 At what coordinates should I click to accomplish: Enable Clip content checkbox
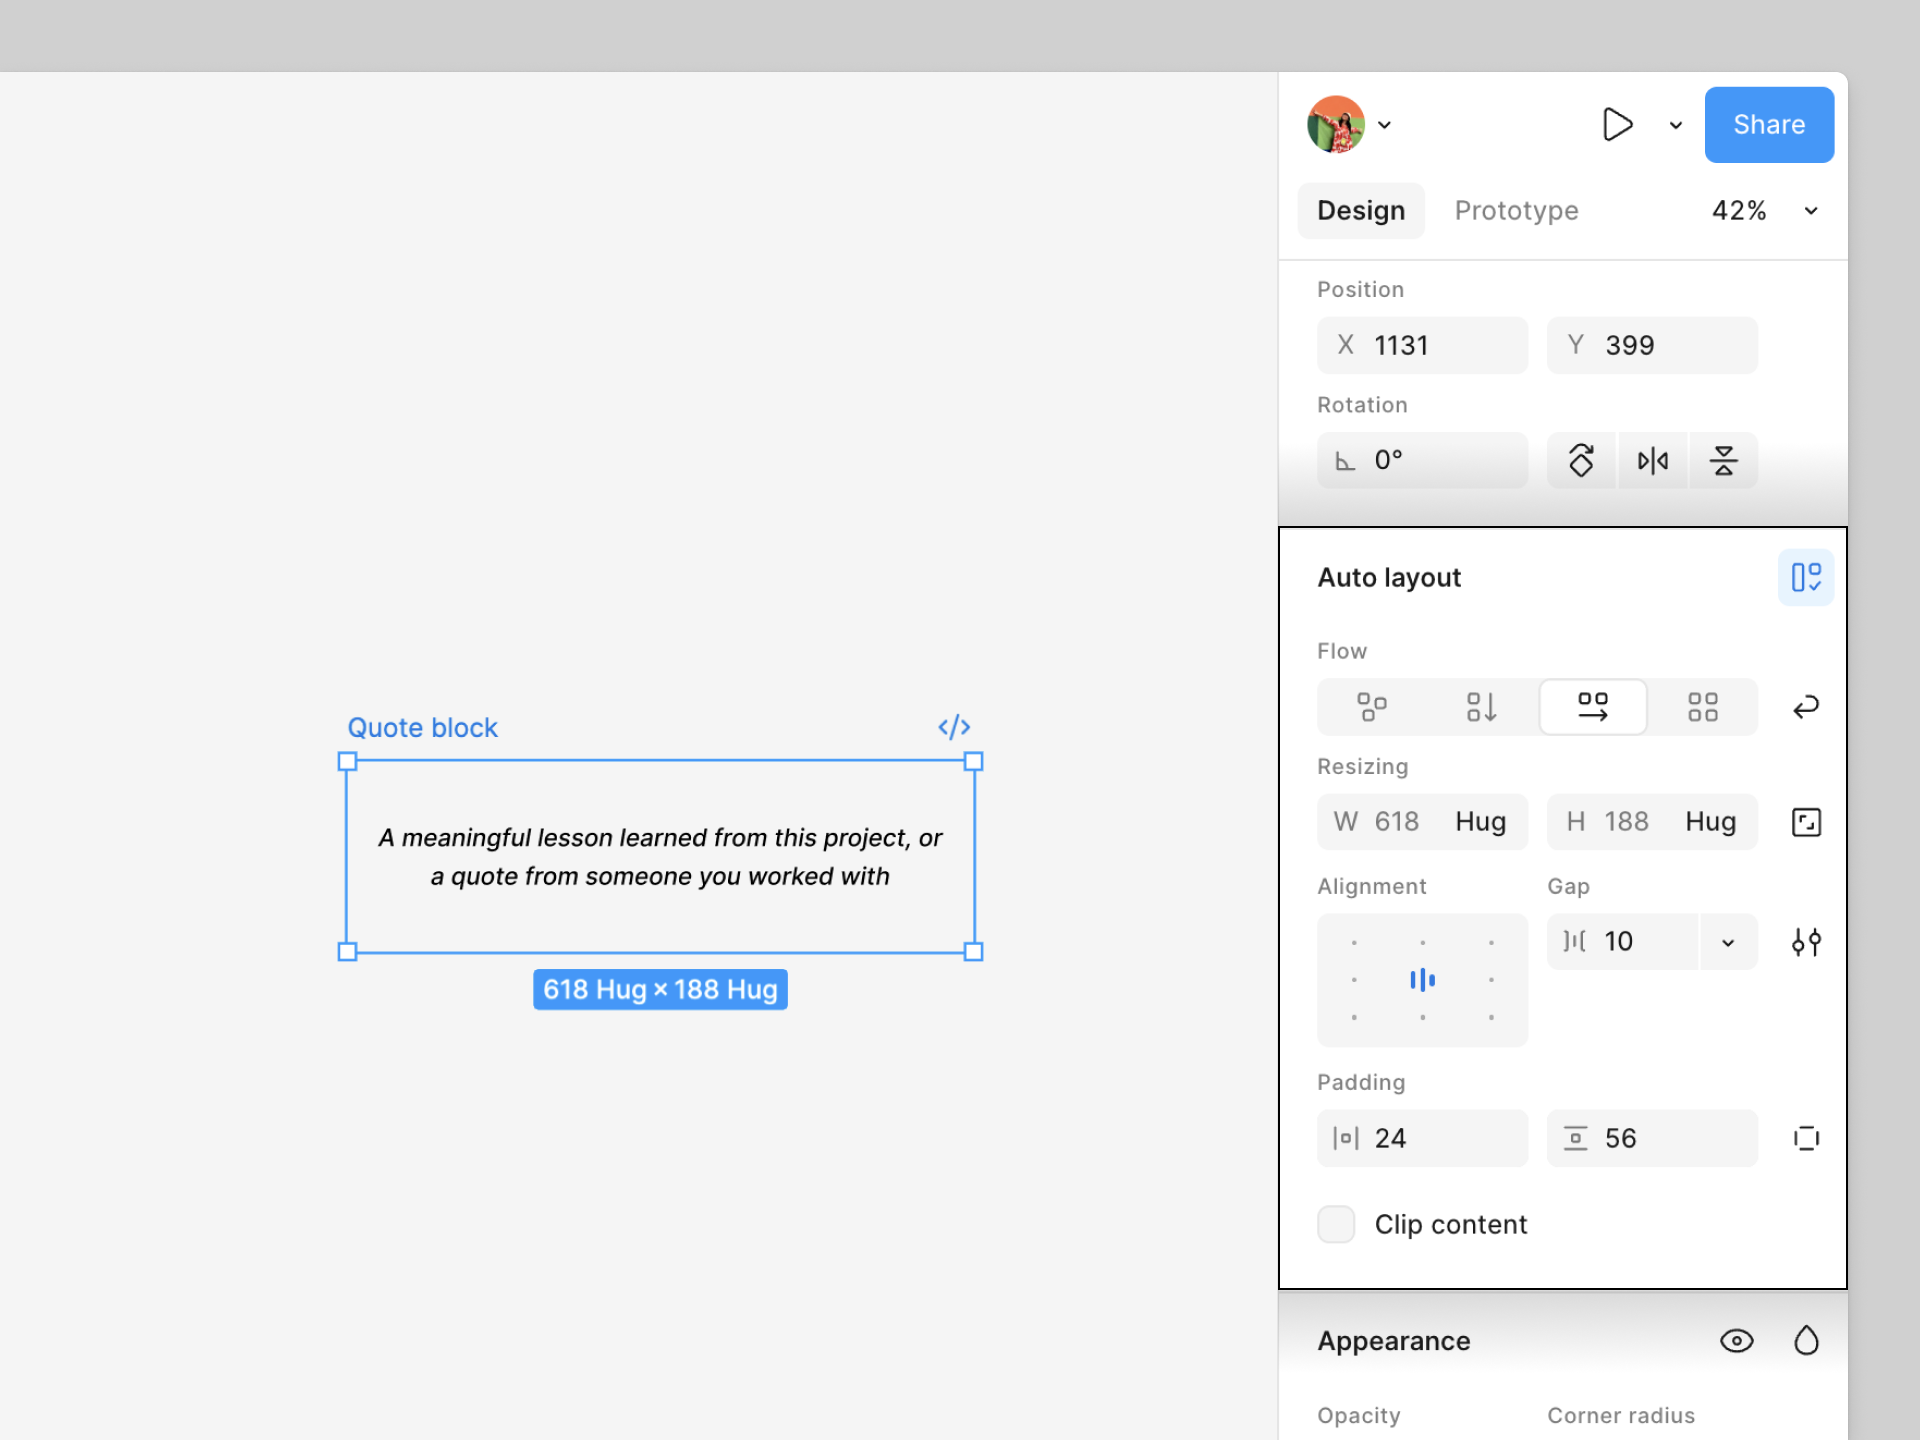point(1336,1224)
